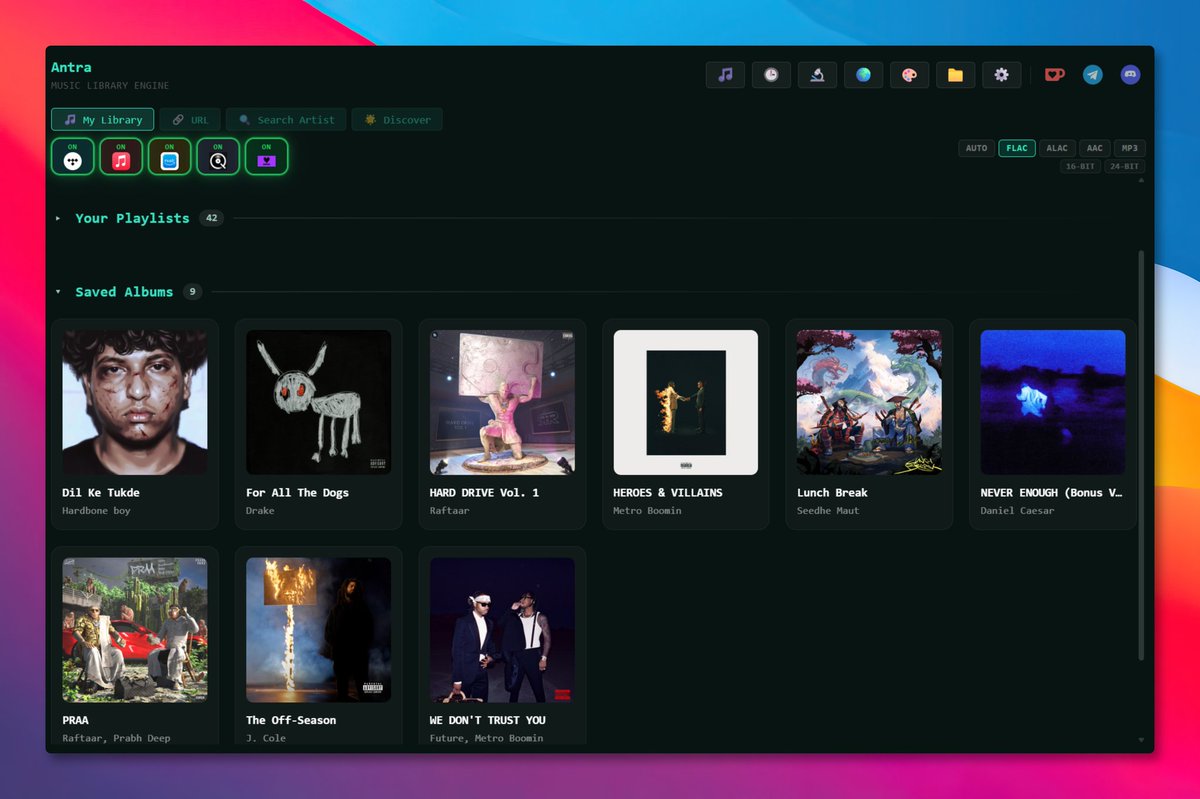This screenshot has height=799, width=1200.
Task: Select AAC format option
Action: [x=1094, y=148]
